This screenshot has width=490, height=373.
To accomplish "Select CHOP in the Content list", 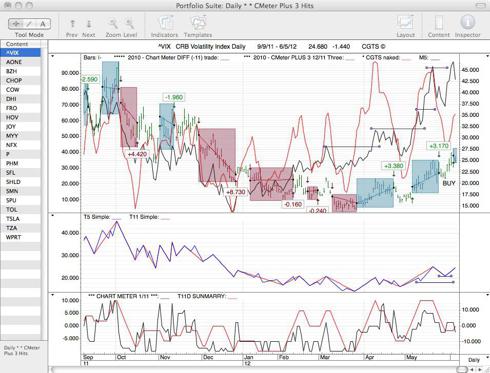I will pos(21,80).
